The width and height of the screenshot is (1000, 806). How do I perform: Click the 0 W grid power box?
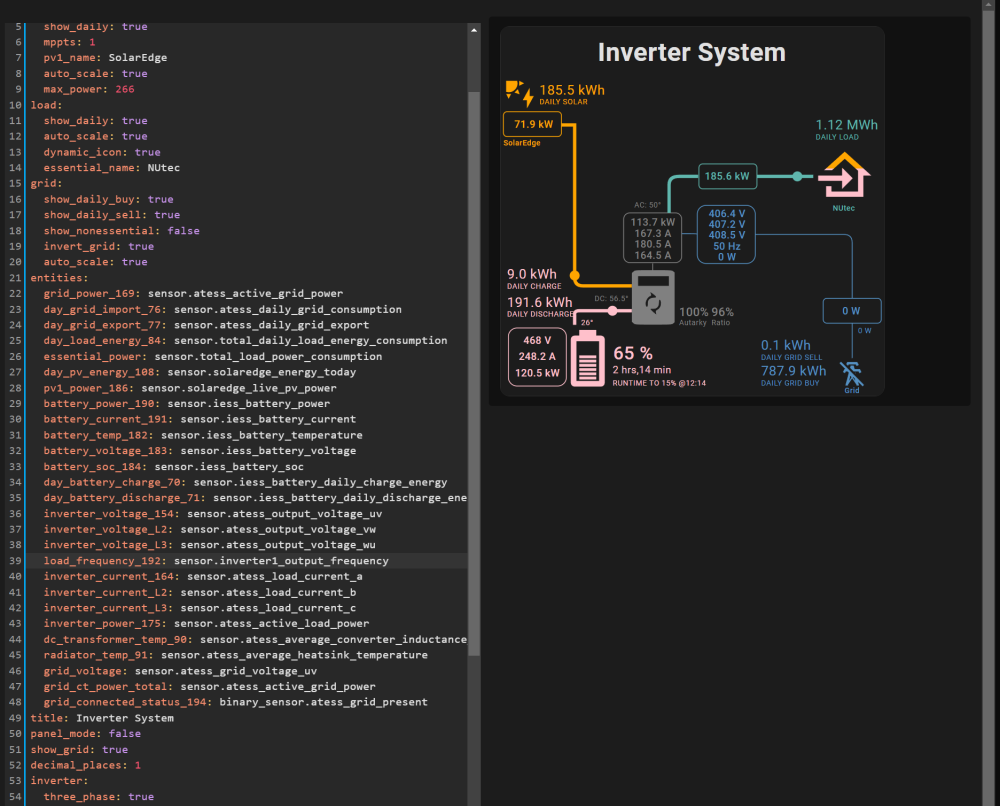(851, 311)
